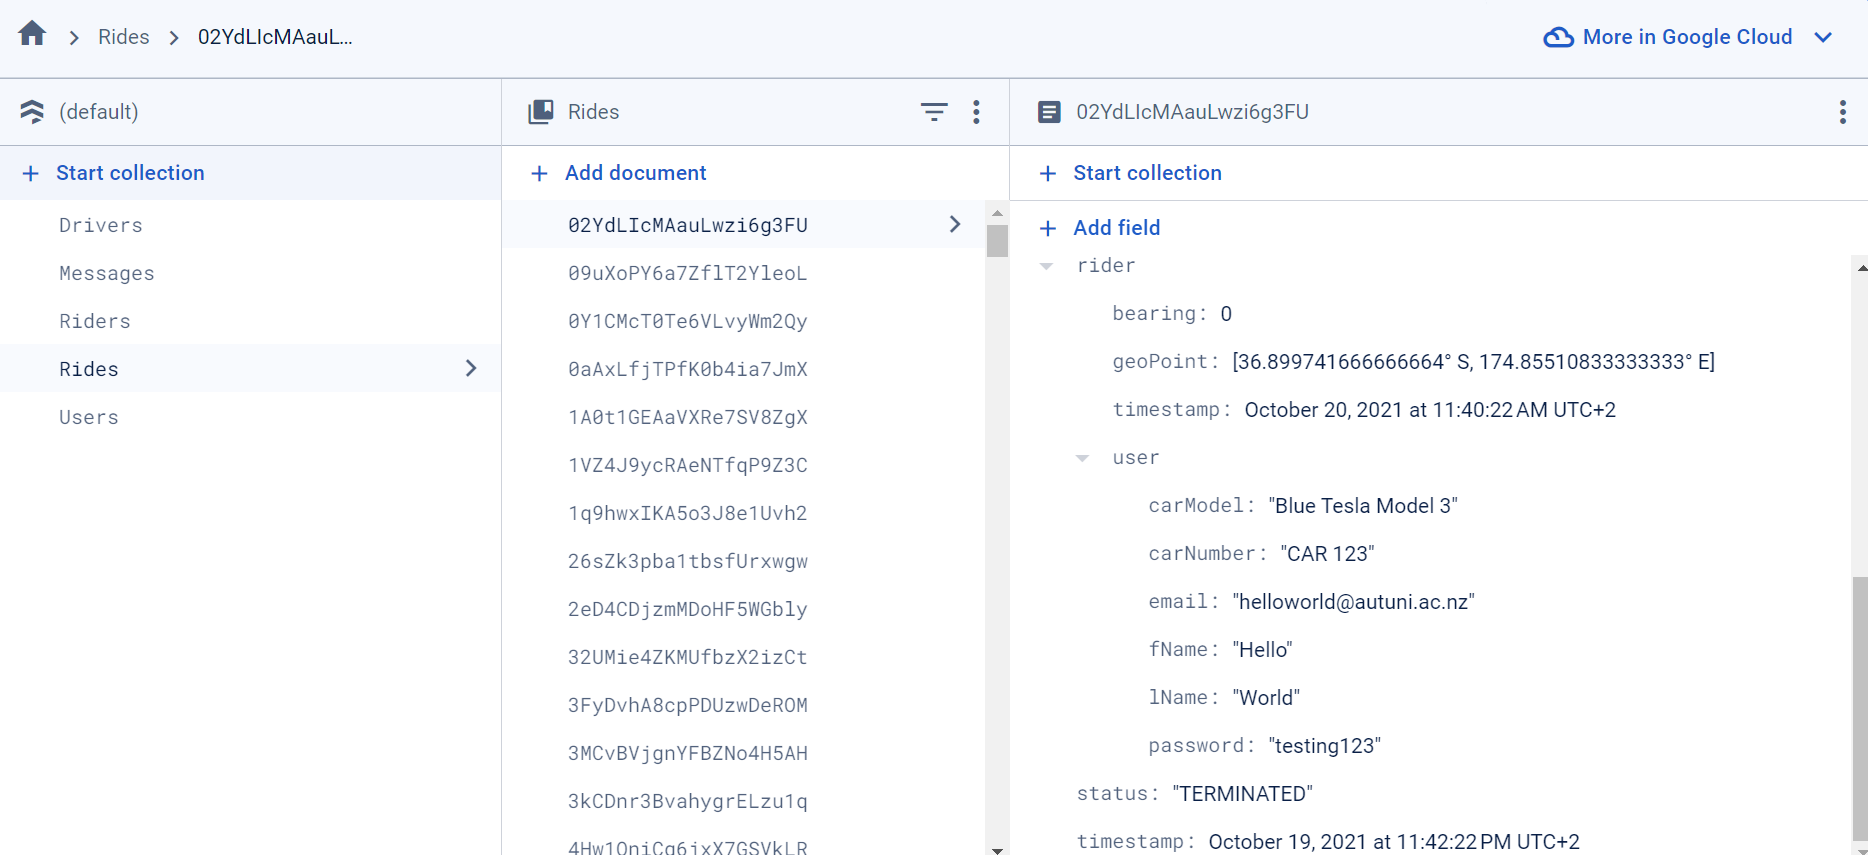
Task: Open Rides collection three-dot menu
Action: pyautogui.click(x=976, y=112)
